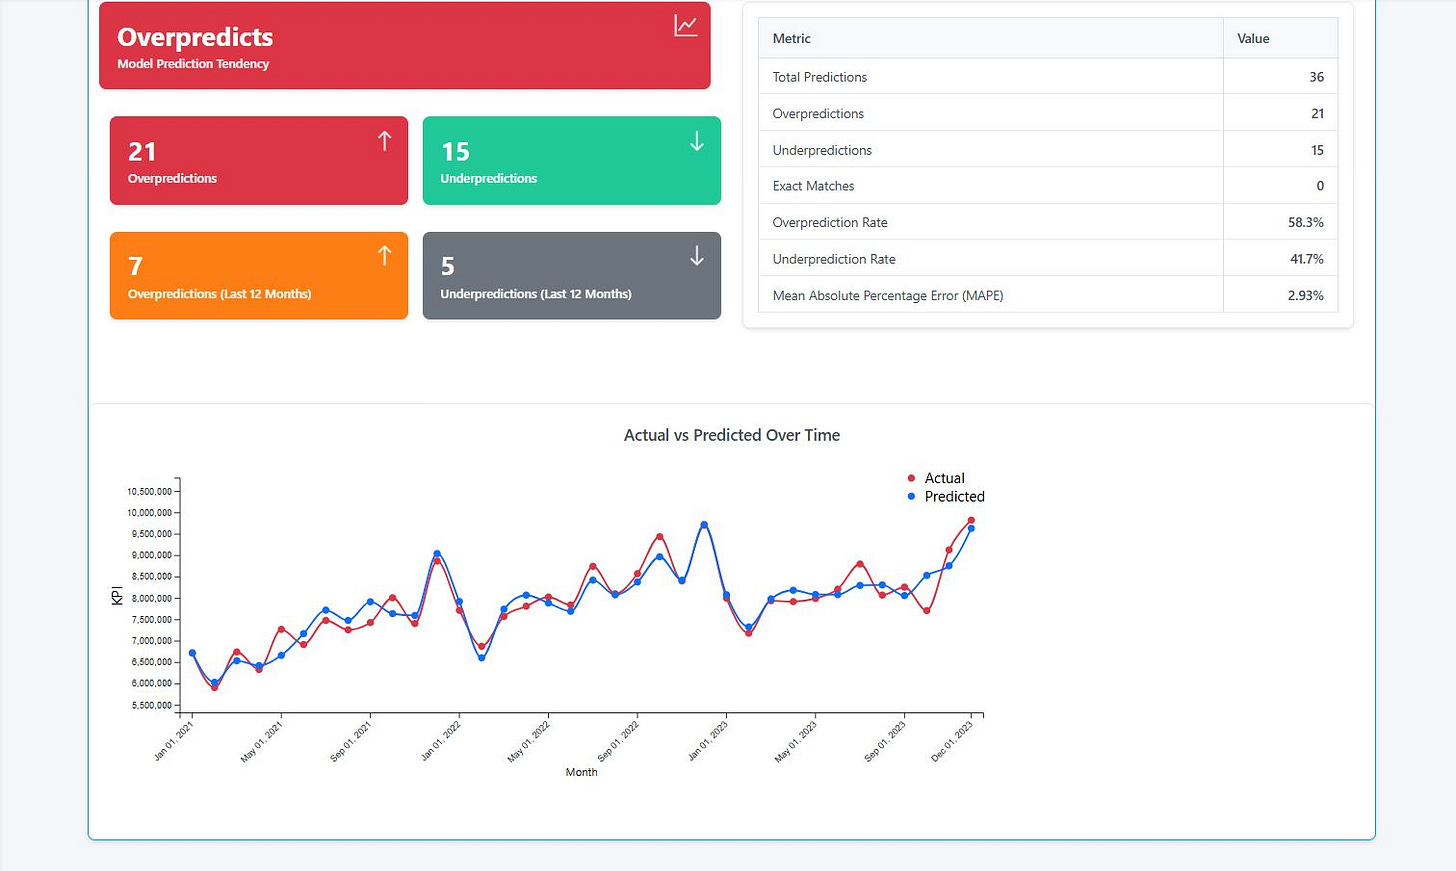The image size is (1456, 871).
Task: Click the 2.93% MAPE value
Action: click(x=1306, y=296)
